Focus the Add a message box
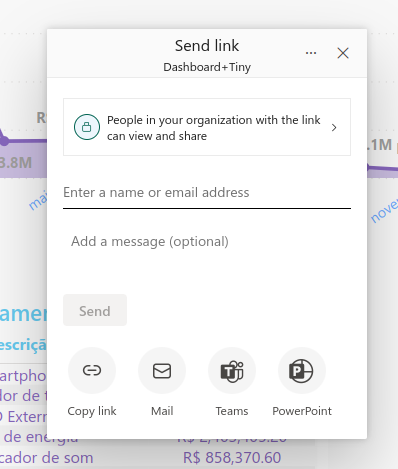Screen dimensions: 398x469 click(207, 253)
